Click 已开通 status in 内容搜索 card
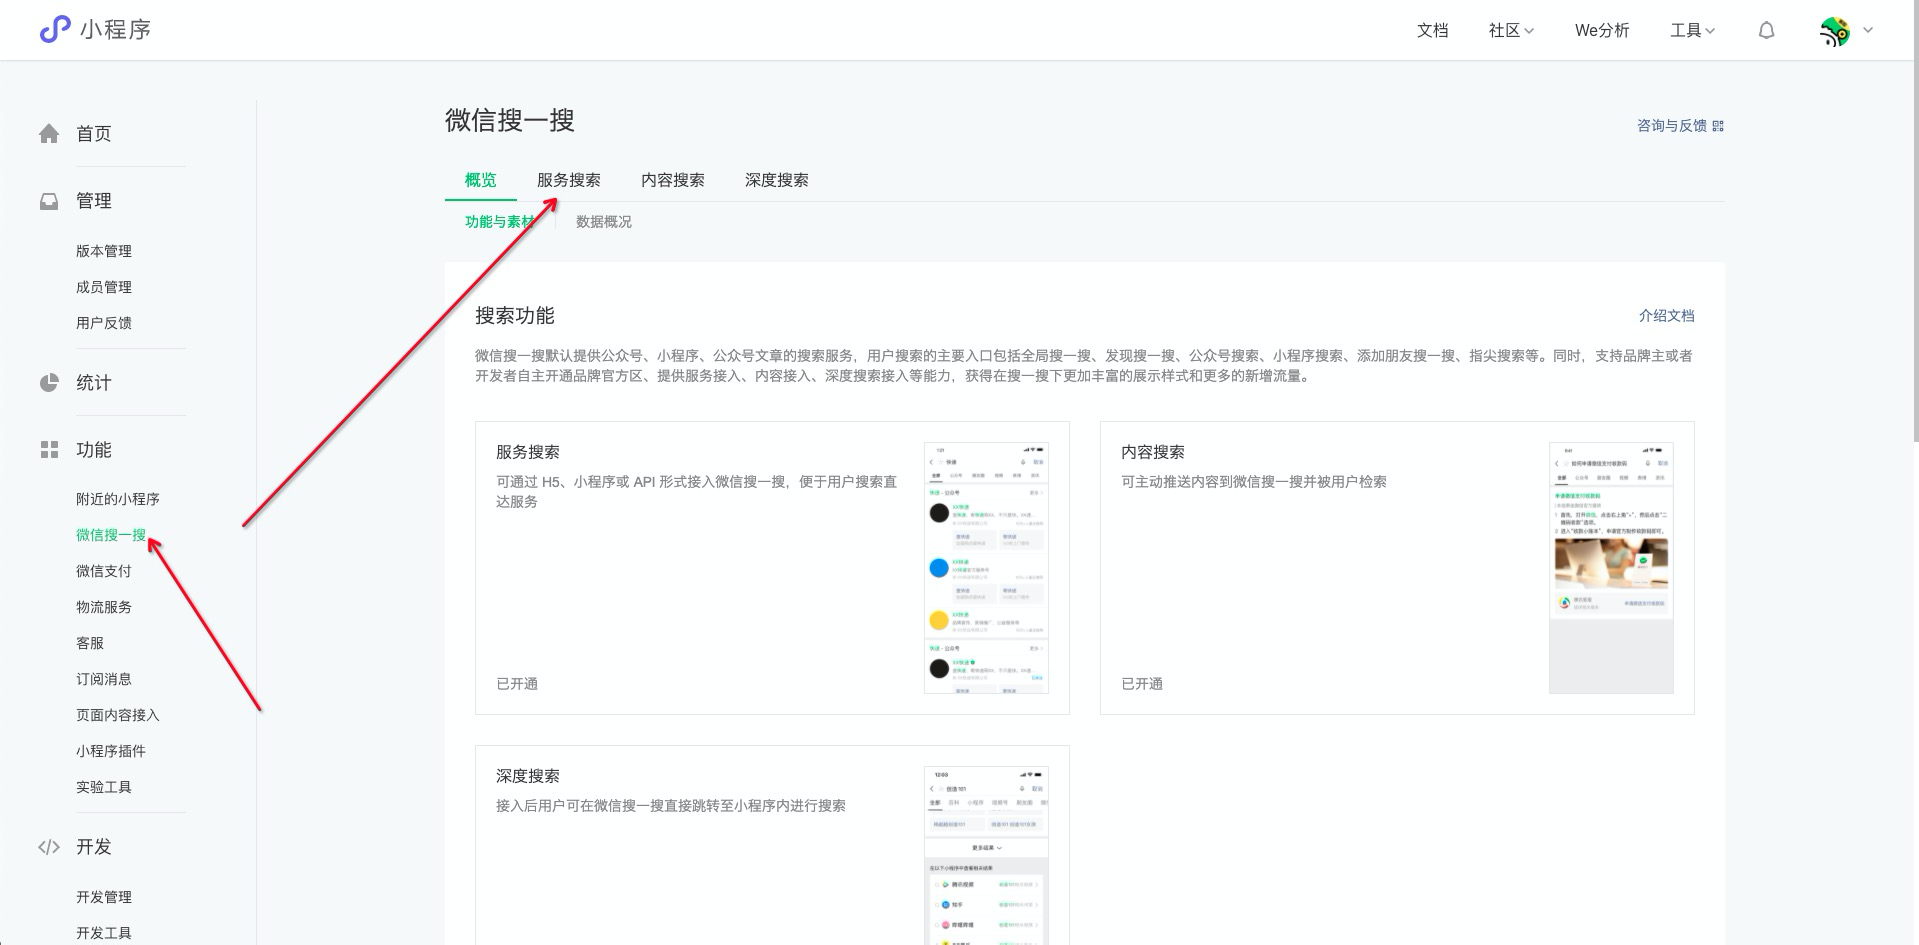Screen dimensions: 1919x945 (1142, 684)
